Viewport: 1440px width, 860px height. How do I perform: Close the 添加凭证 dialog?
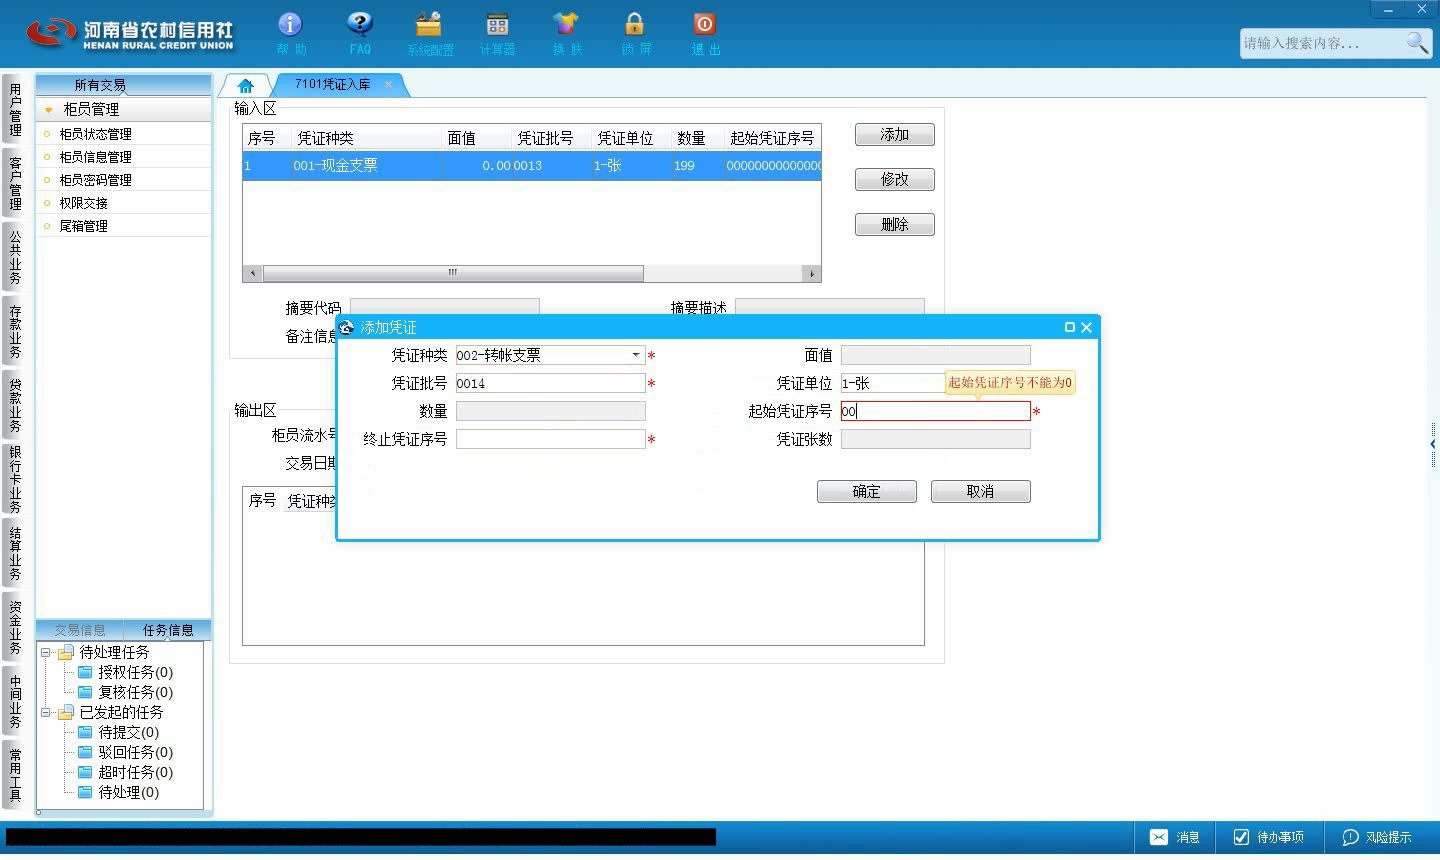(x=1087, y=327)
